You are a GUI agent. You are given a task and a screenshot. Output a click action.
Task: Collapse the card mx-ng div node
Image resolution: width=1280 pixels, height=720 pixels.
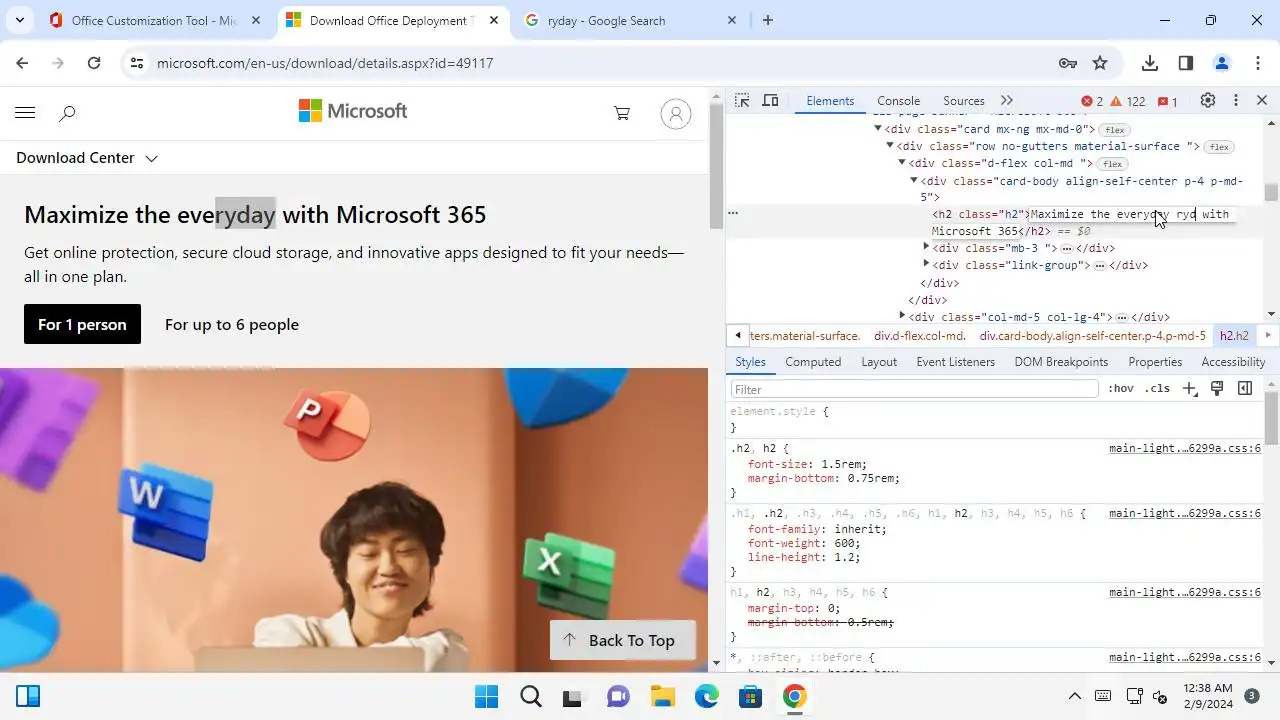tap(878, 129)
